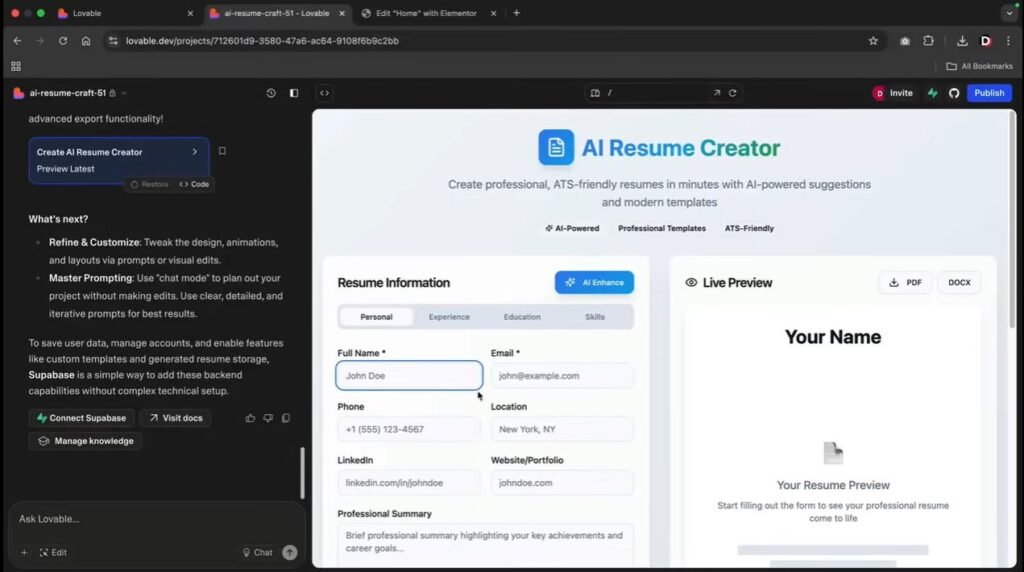Reload the browser page
The width and height of the screenshot is (1024, 572).
[x=63, y=40]
